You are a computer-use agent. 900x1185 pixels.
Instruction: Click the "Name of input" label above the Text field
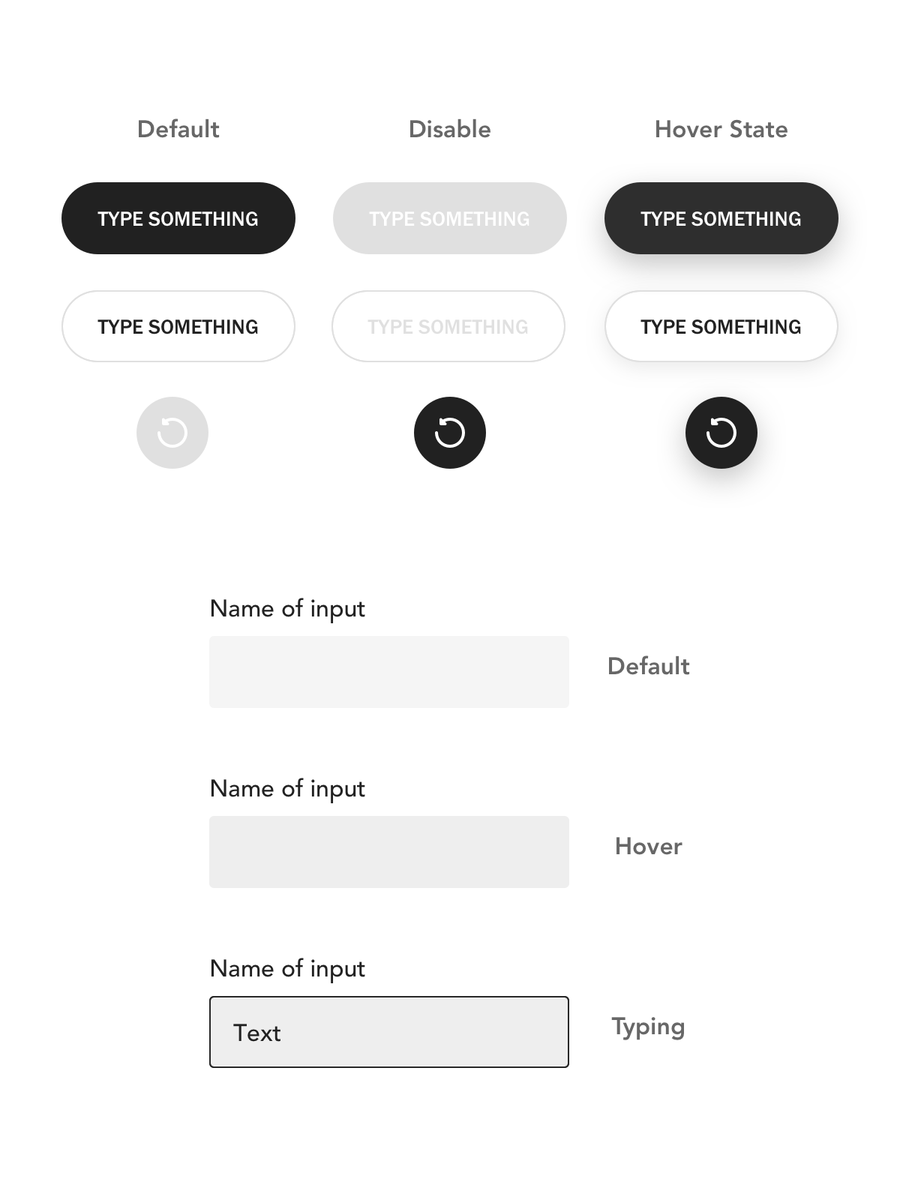point(287,969)
